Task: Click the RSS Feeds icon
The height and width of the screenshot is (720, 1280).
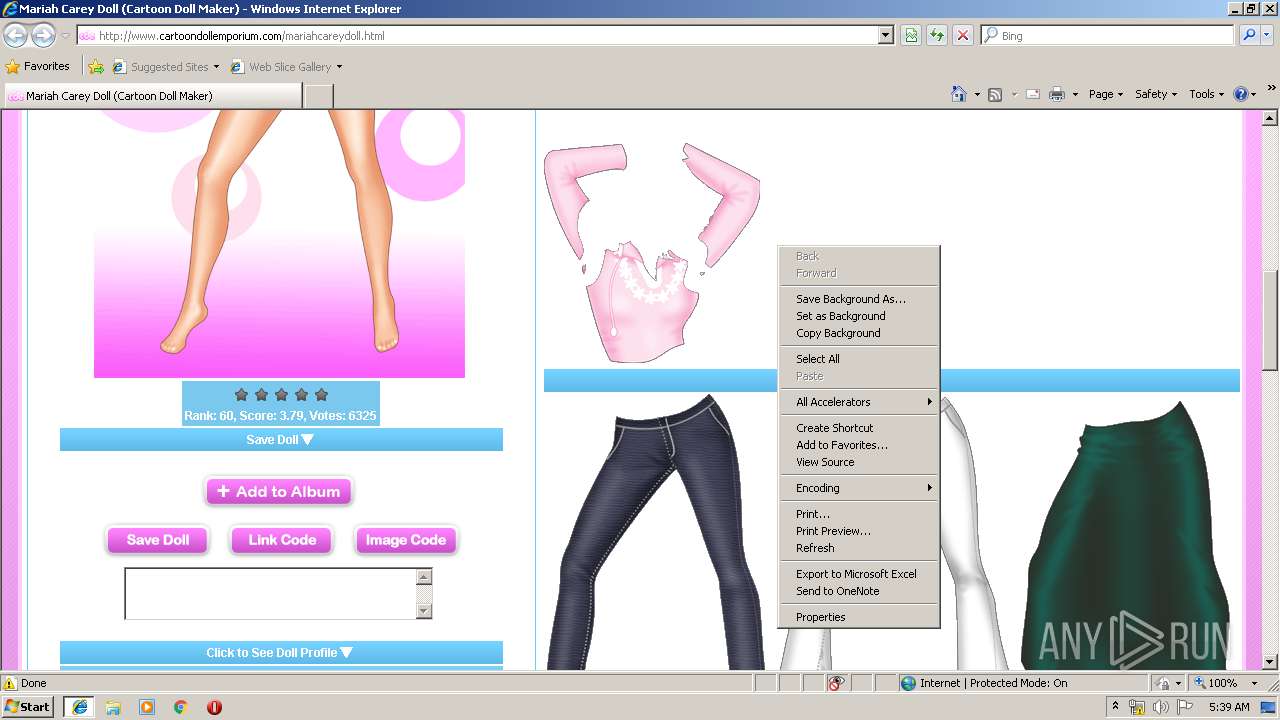Action: coord(995,94)
